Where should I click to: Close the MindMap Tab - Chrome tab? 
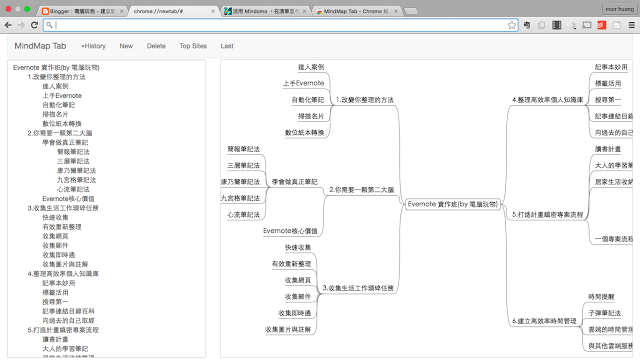tap(396, 11)
